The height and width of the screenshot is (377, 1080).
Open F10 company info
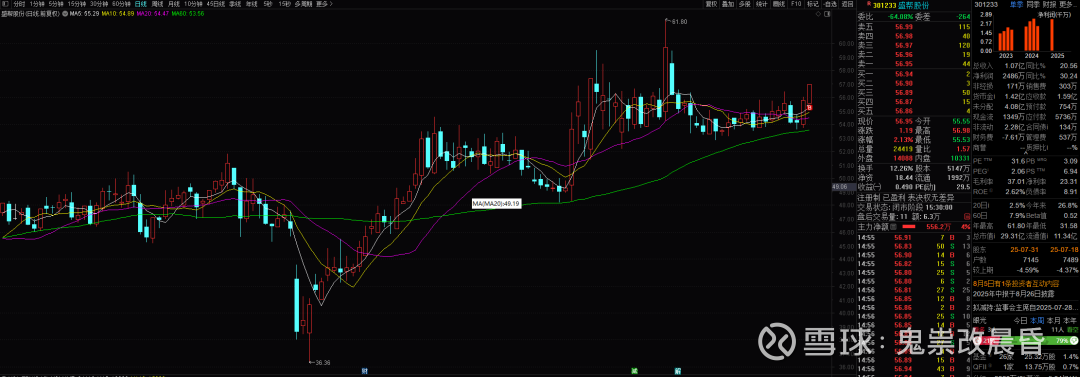[796, 4]
